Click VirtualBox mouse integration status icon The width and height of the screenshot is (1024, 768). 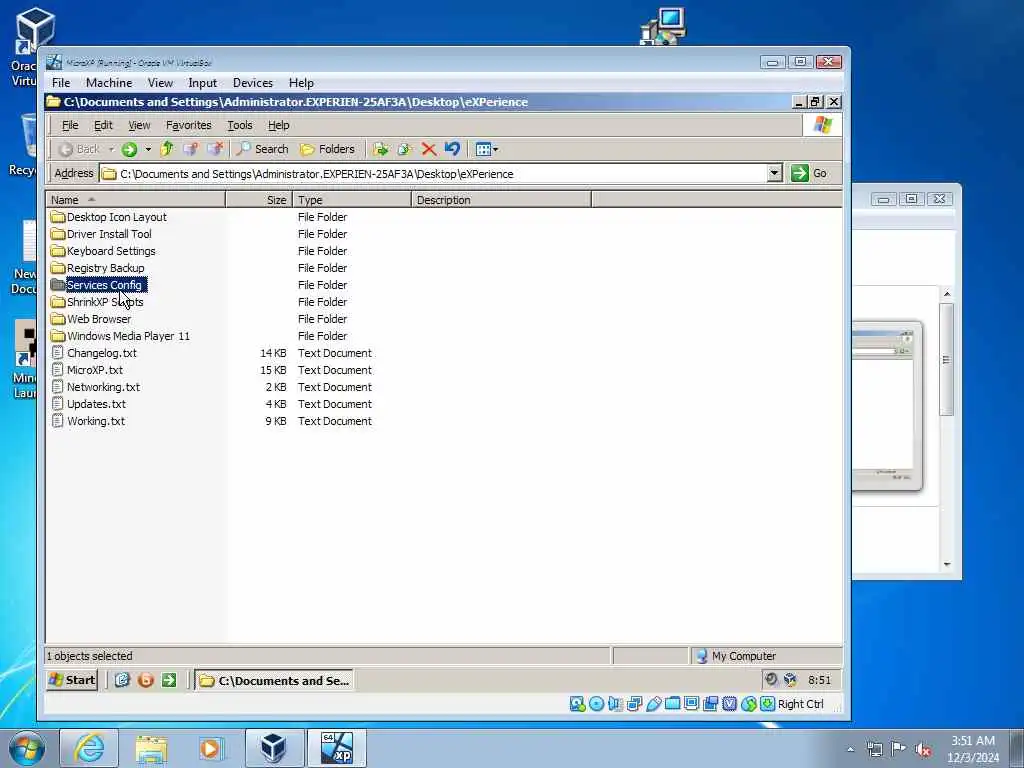(749, 703)
